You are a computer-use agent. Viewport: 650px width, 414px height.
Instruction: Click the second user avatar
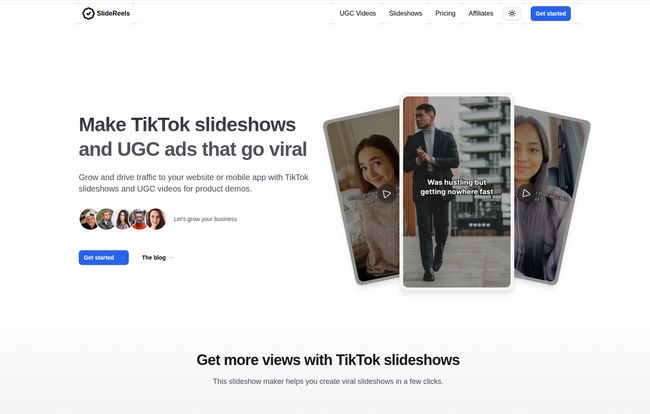click(x=106, y=219)
